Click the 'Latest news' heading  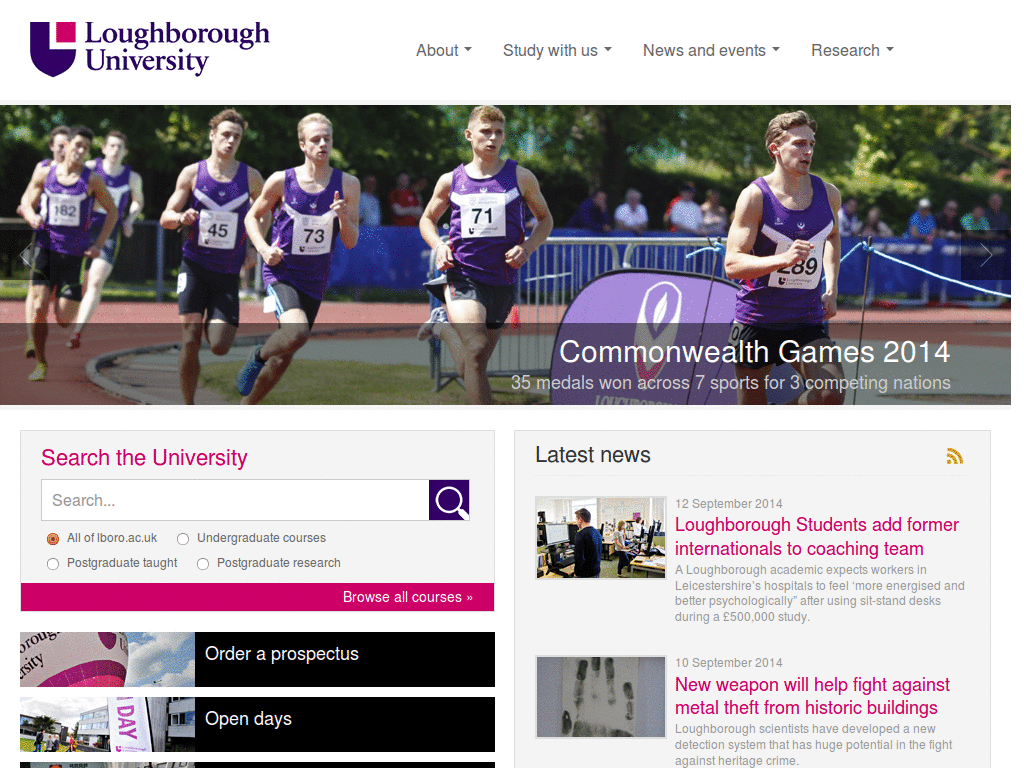pyautogui.click(x=592, y=455)
